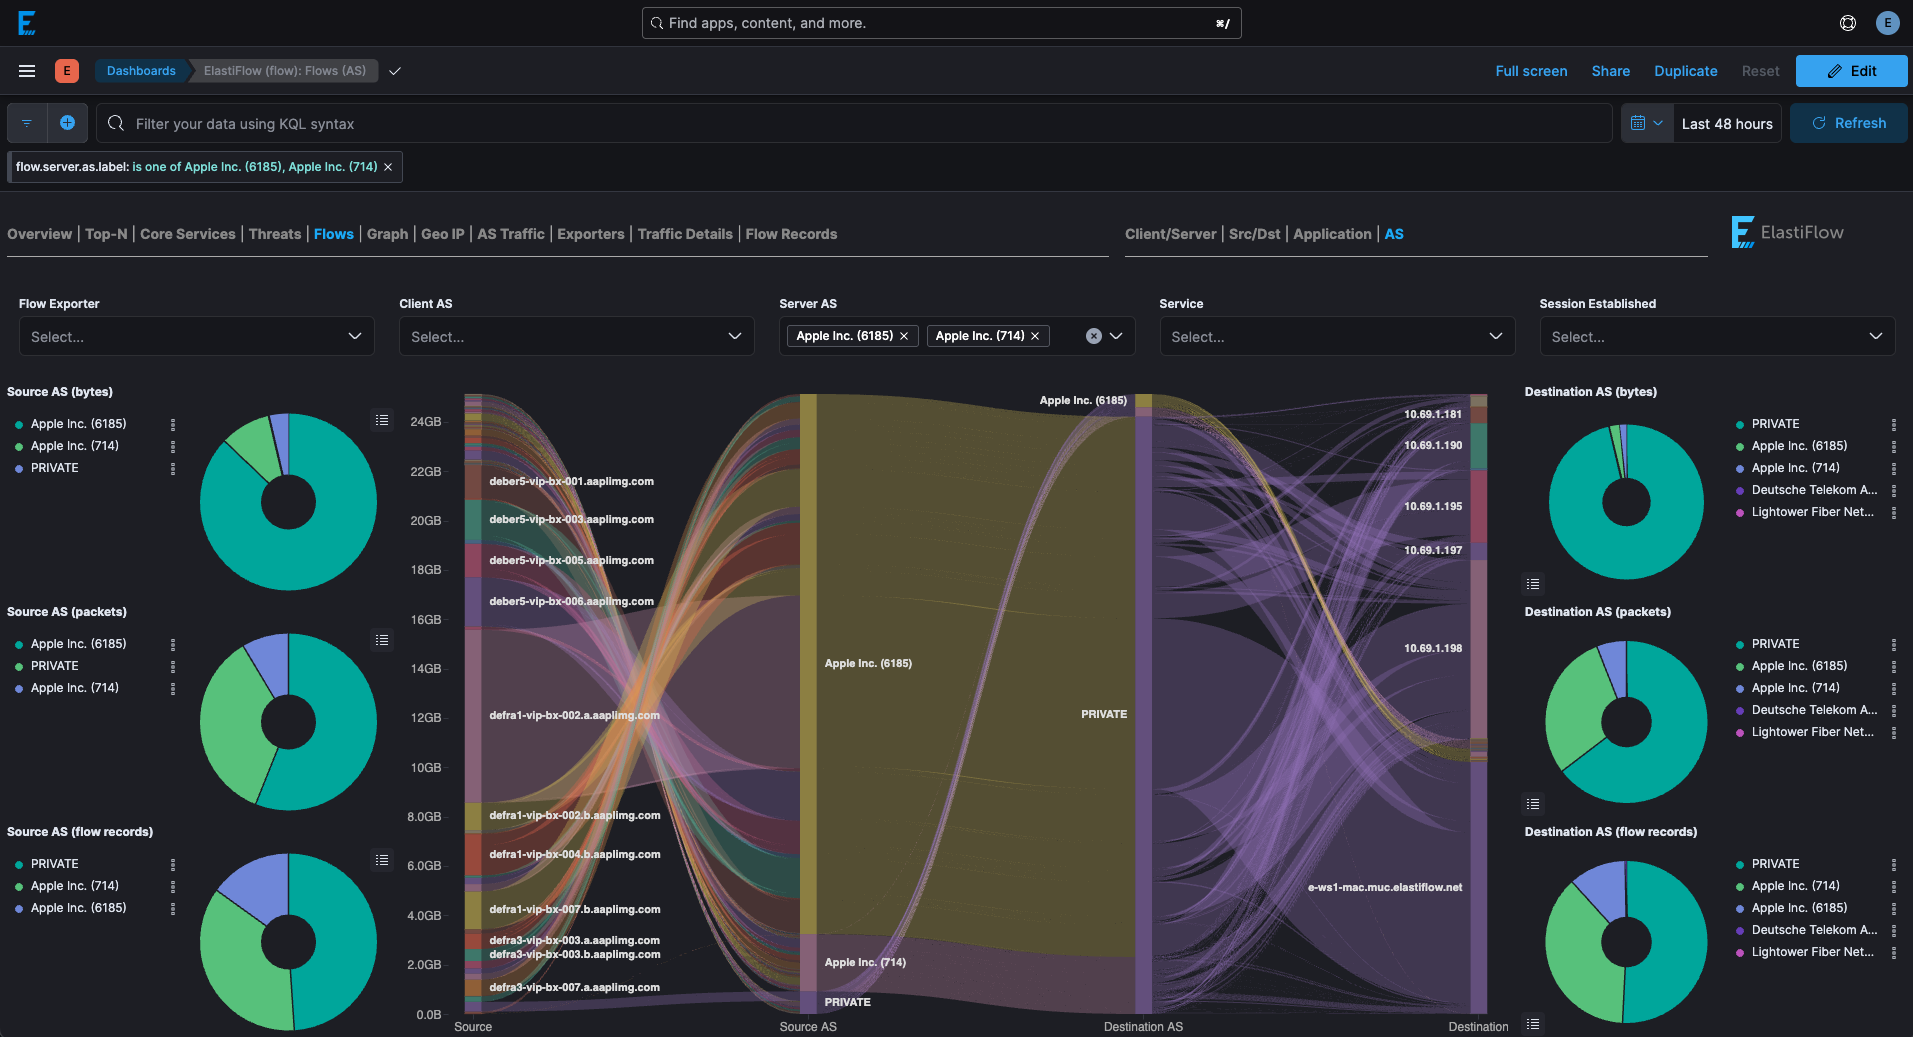This screenshot has height=1037, width=1913.
Task: Toggle legend for Destination AS (flow records) chart
Action: (1533, 1024)
